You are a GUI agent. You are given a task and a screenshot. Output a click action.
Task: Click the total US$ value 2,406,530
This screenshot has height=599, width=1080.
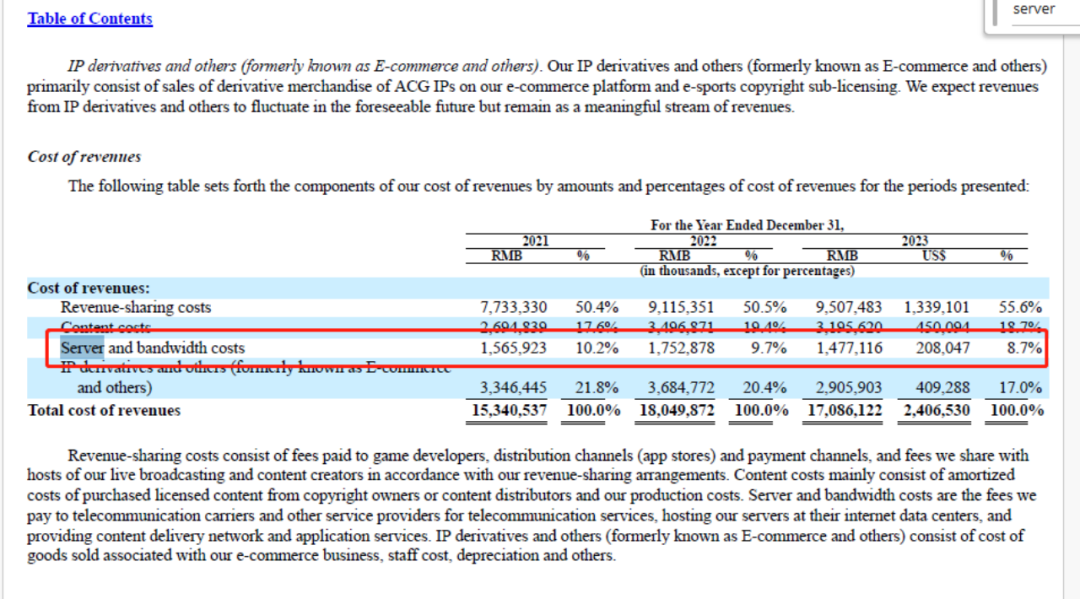click(x=936, y=410)
